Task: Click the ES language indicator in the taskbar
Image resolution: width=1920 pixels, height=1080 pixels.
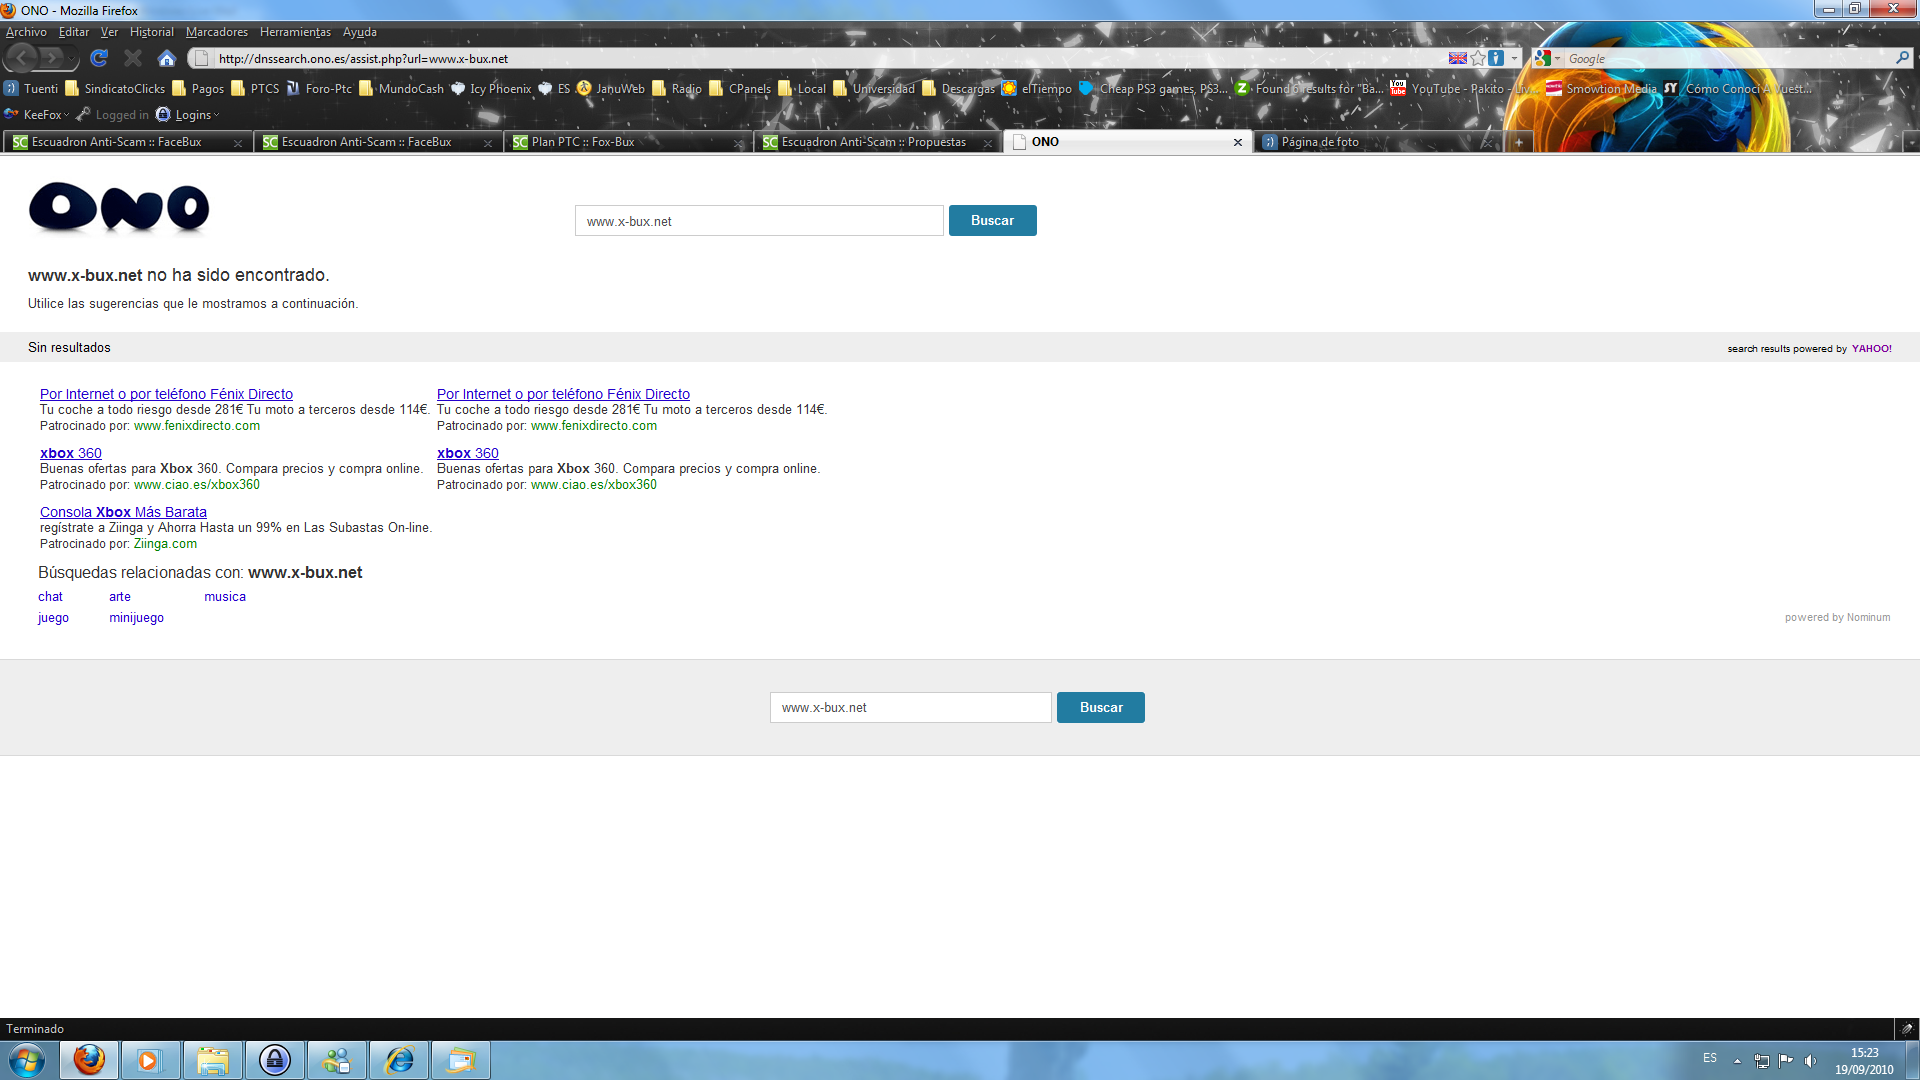Action: pyautogui.click(x=1710, y=1058)
